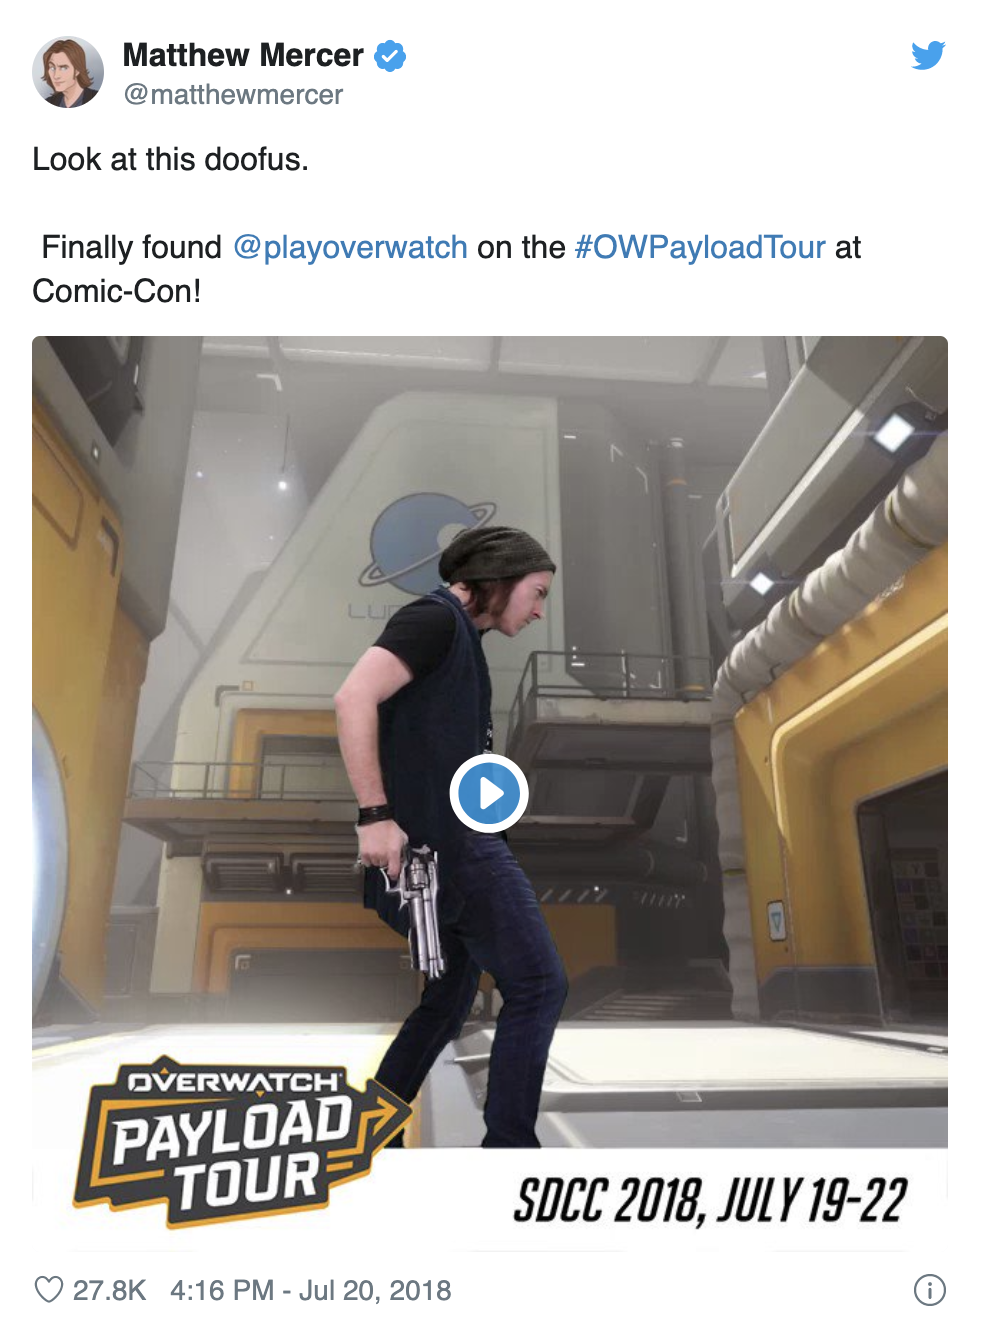
Task: Click the 27.8K like count
Action: pyautogui.click(x=109, y=1290)
